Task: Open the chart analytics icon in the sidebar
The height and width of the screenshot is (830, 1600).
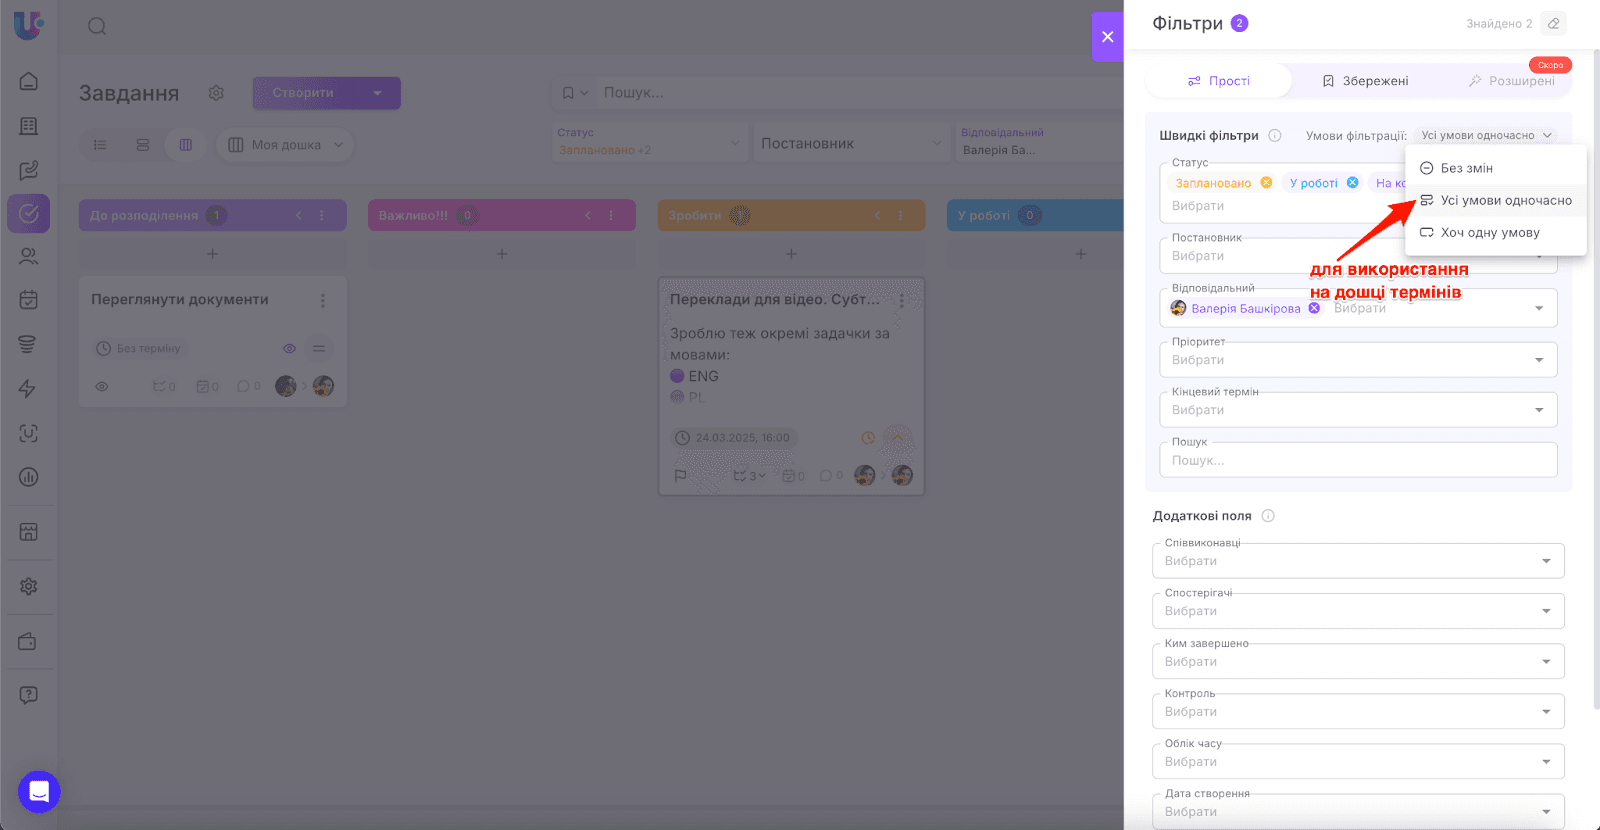Action: [x=29, y=477]
